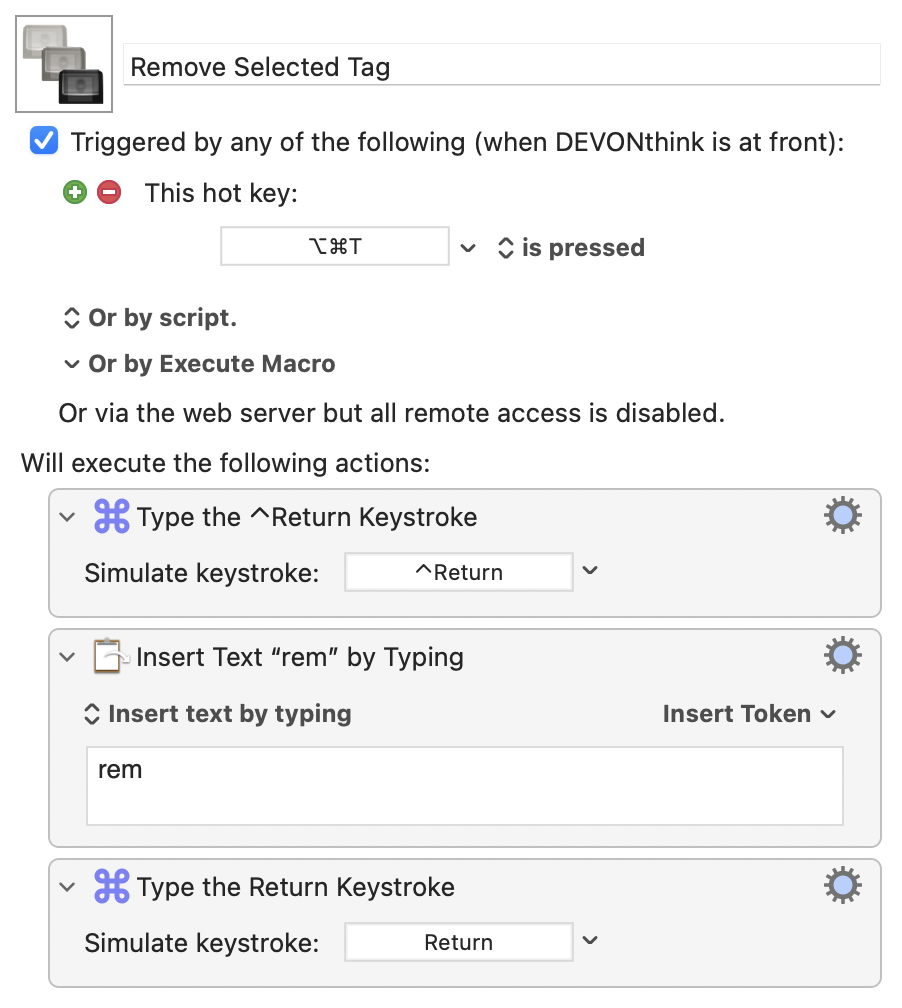The image size is (902, 1008).
Task: Collapse the Insert Text "rem" action
Action: 67,657
